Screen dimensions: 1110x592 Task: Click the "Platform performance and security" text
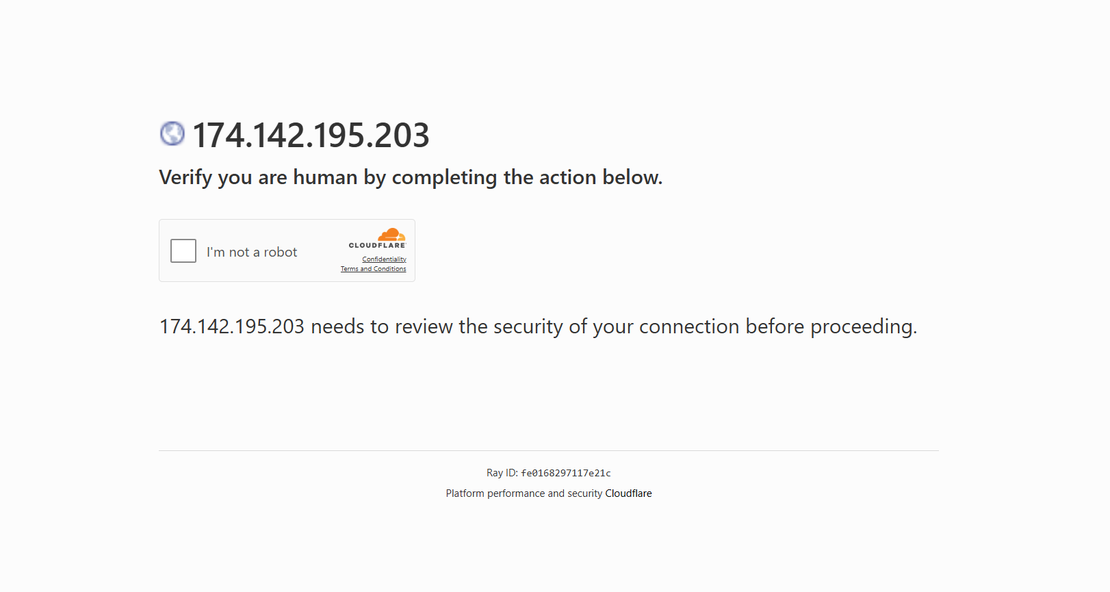pos(524,493)
